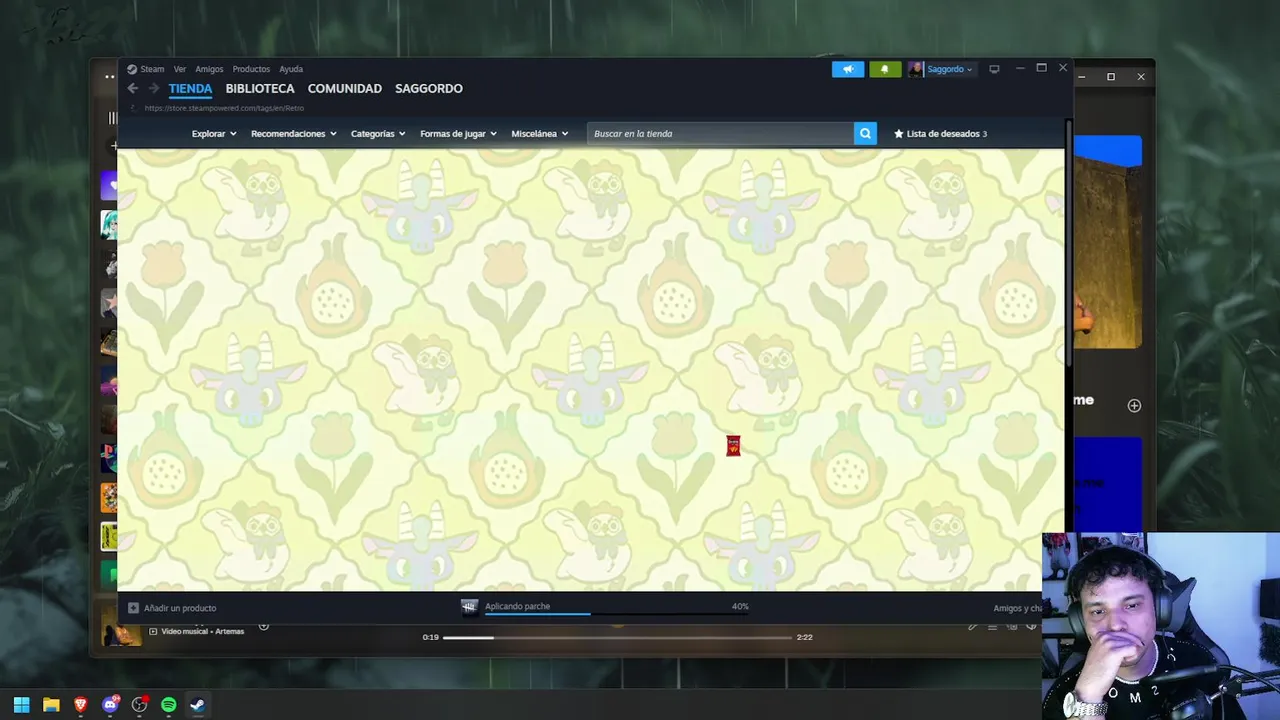Click the Steam taskbar icon
Viewport: 1280px width, 720px height.
198,705
